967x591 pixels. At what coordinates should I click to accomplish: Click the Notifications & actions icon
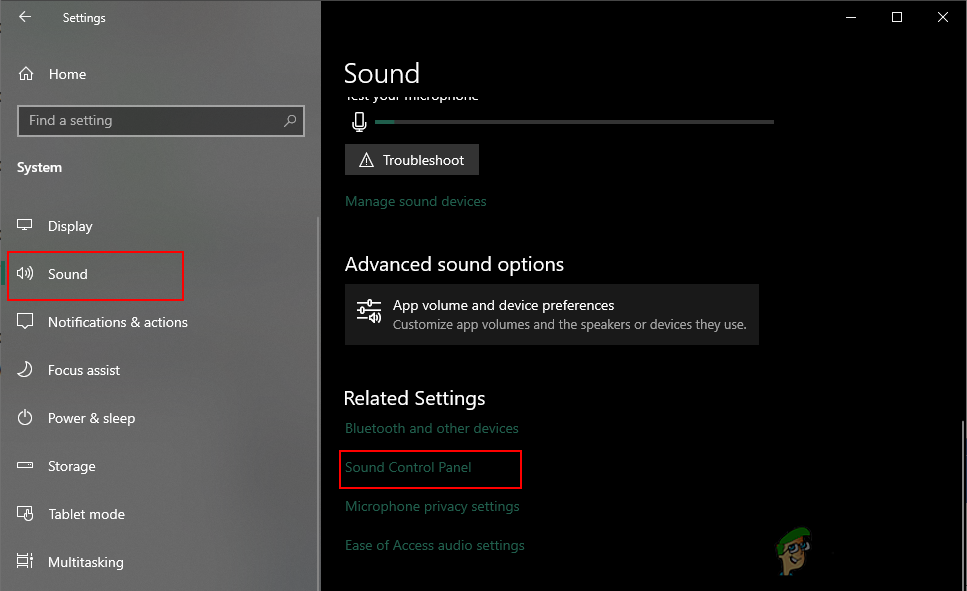(x=26, y=322)
